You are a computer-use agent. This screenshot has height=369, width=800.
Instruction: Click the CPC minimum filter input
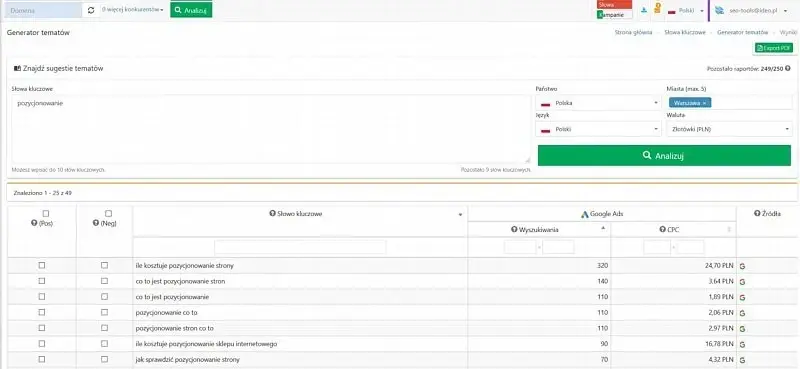(657, 248)
